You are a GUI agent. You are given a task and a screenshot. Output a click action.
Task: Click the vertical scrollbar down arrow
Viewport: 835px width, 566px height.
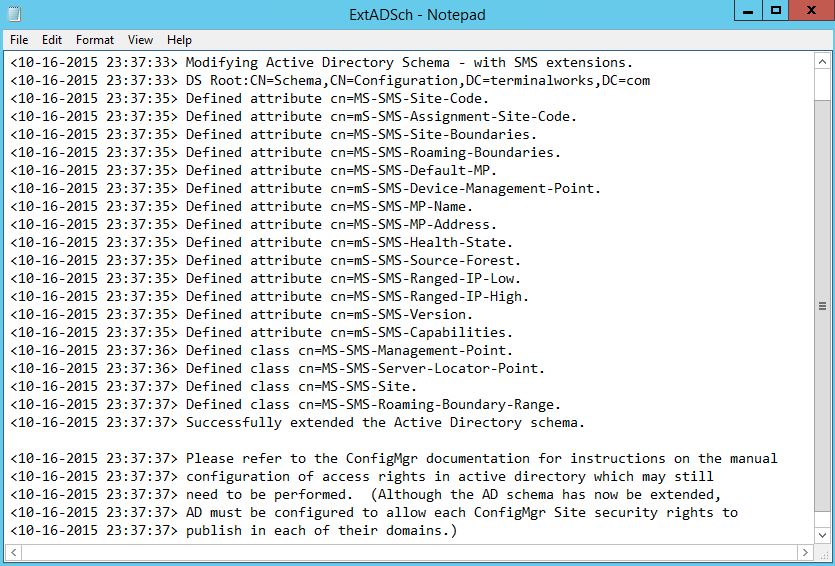[822, 535]
